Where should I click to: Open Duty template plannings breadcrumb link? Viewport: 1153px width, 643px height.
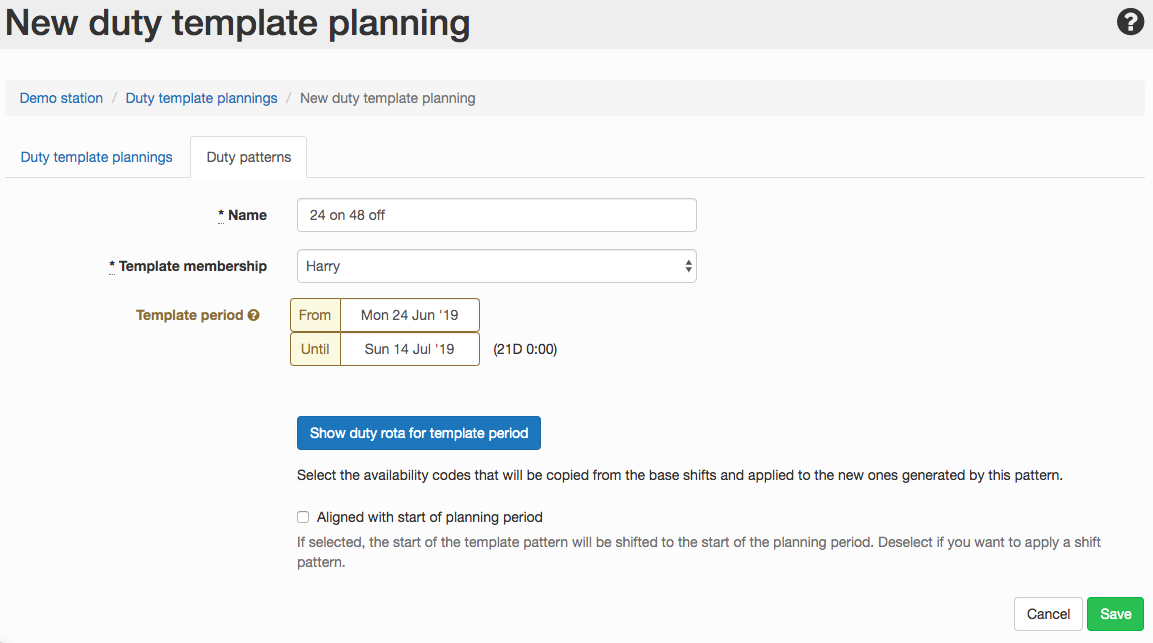coord(201,98)
